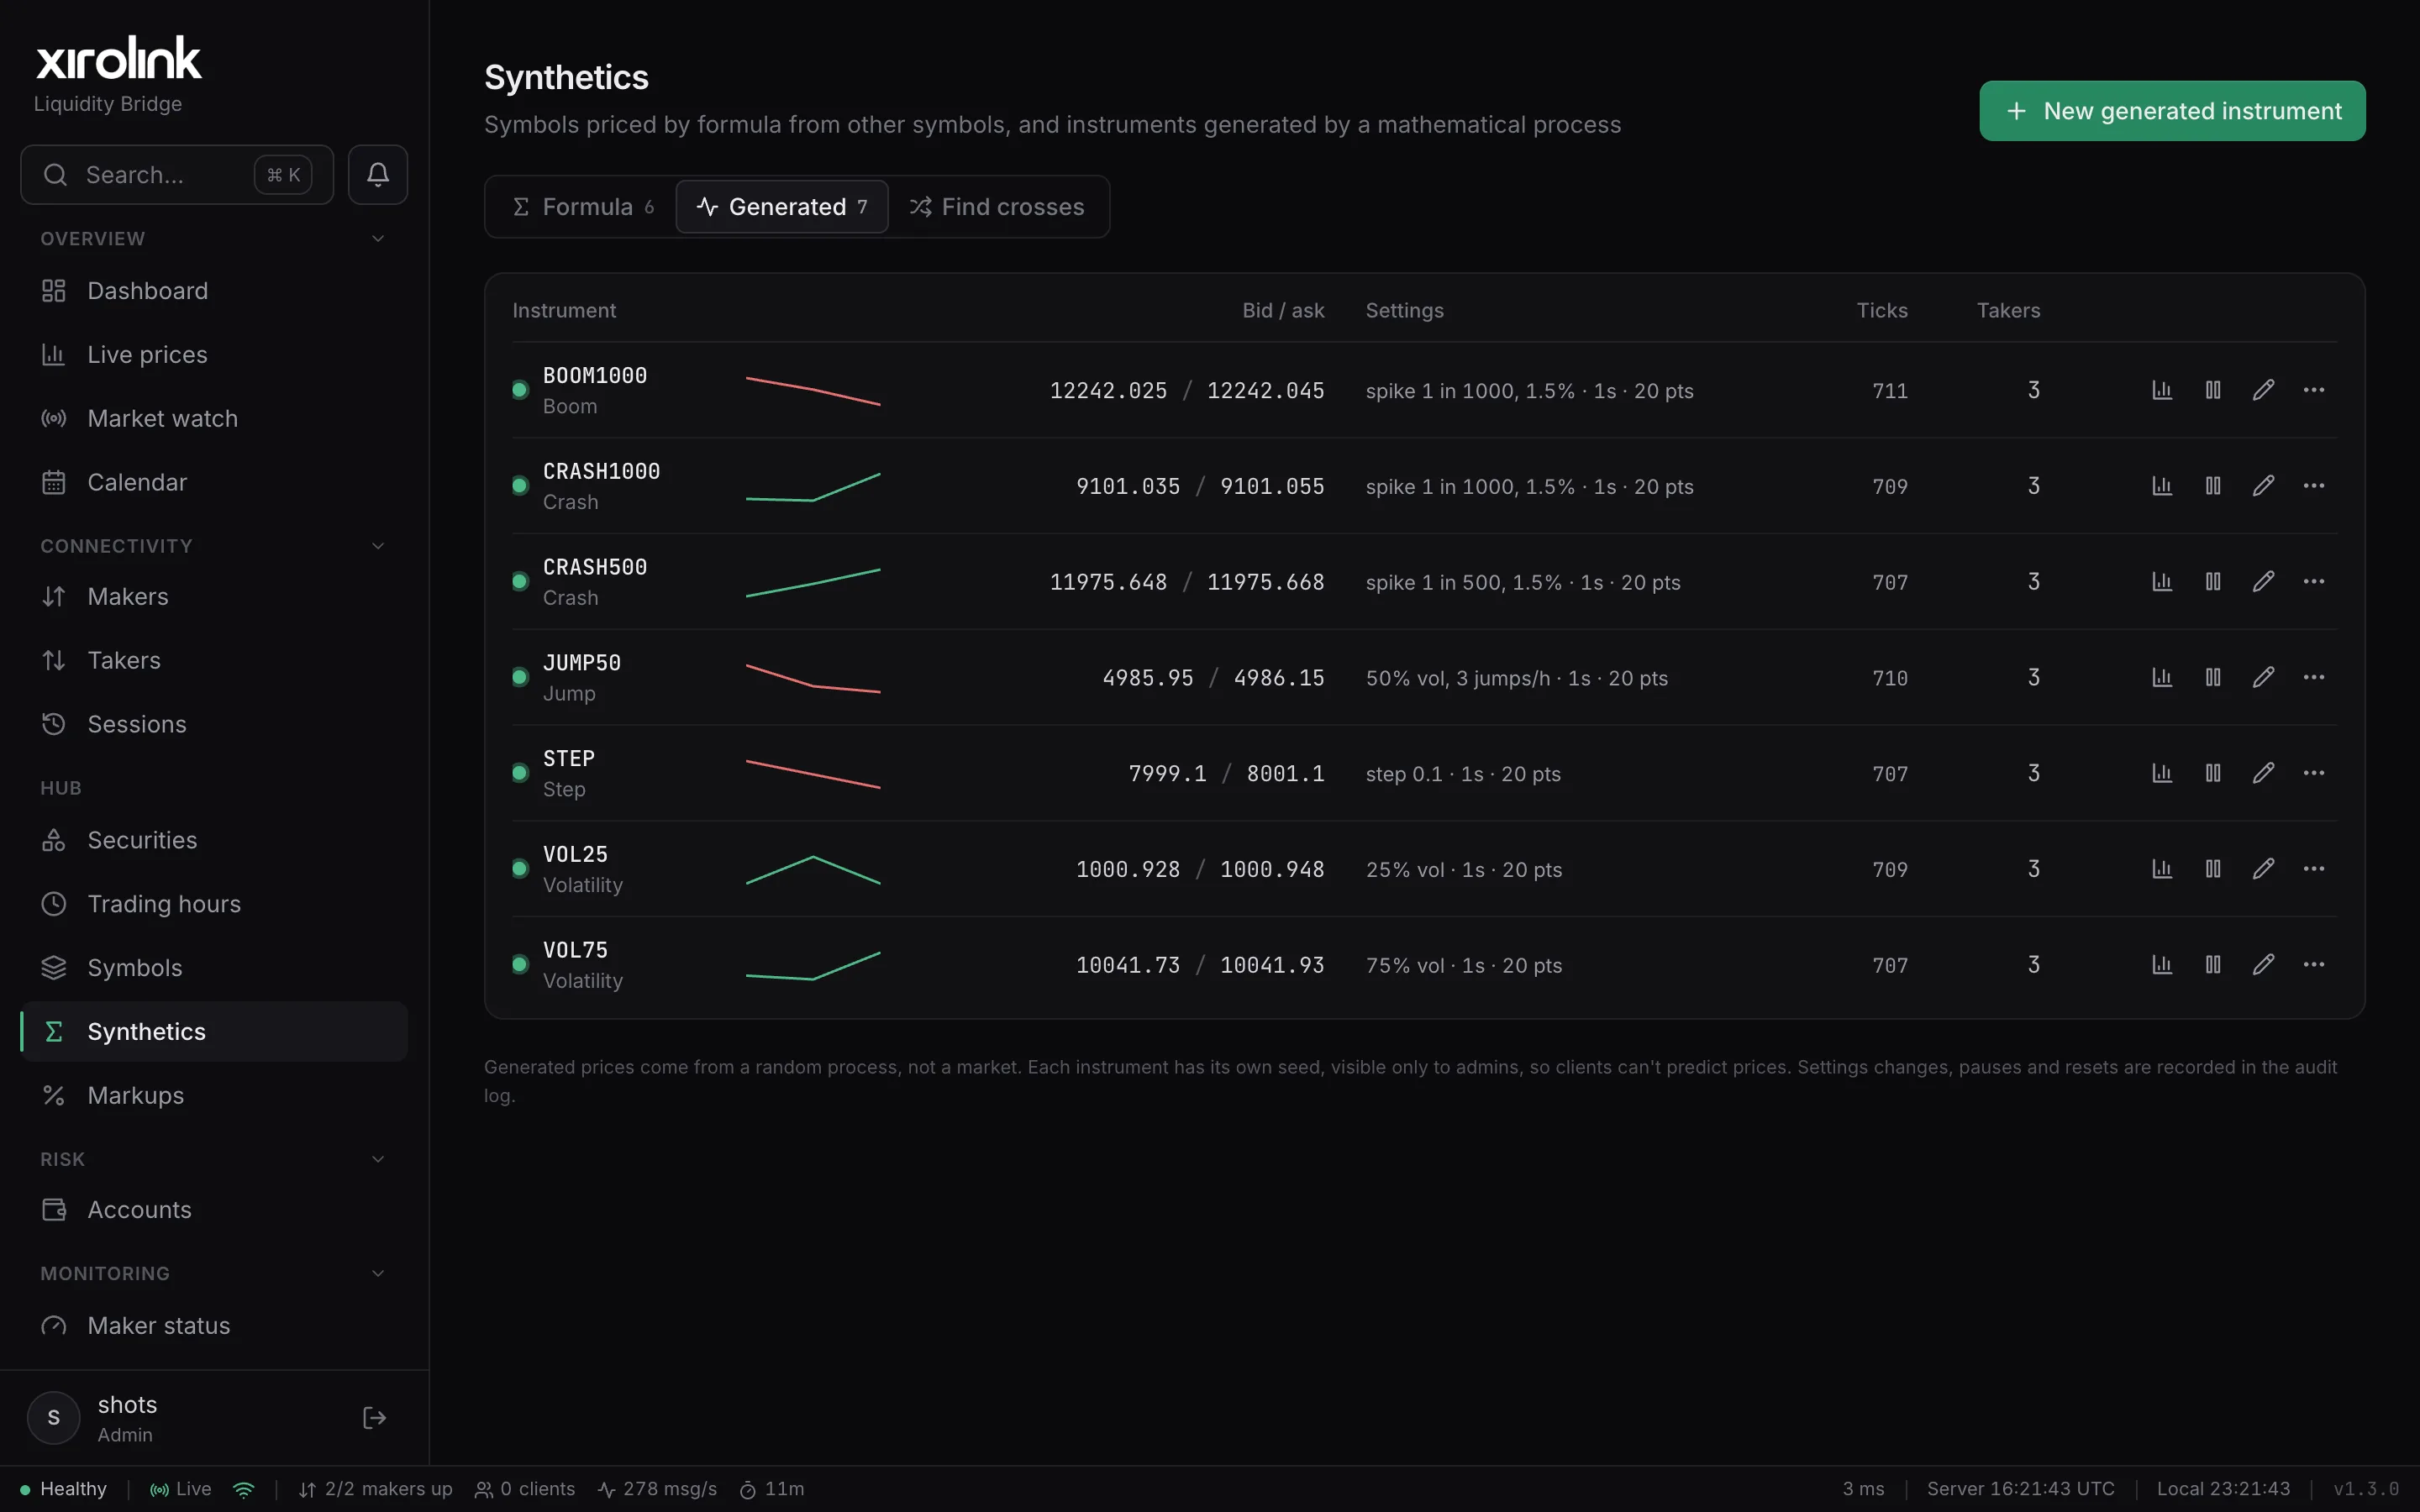Edit the JUMP50 instrument settings
Screen dimensions: 2420x1512
click(x=2264, y=678)
